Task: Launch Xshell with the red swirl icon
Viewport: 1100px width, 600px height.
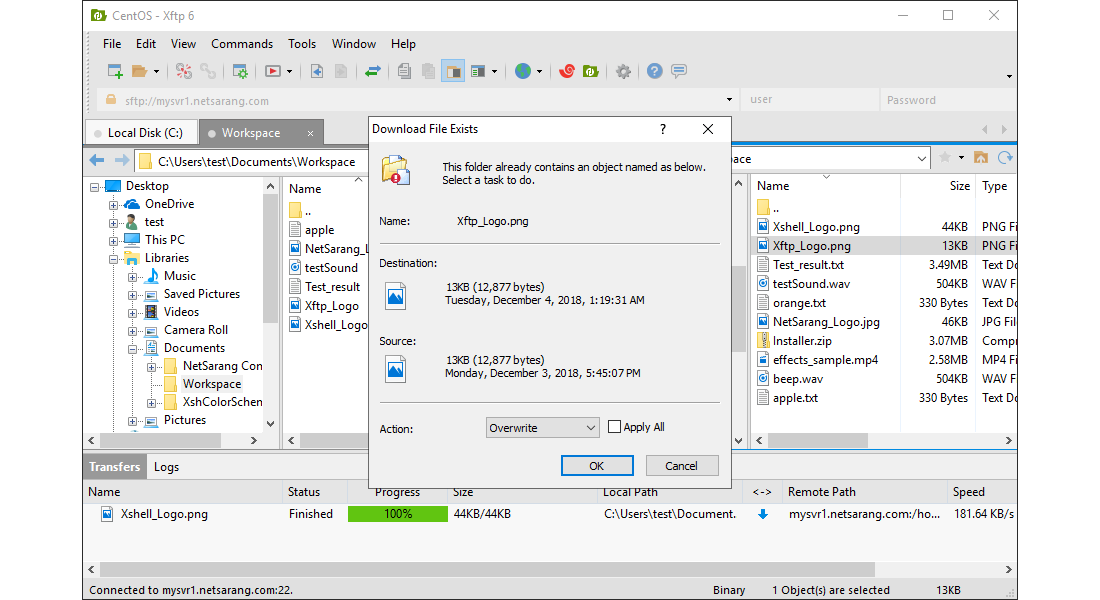Action: tap(567, 72)
